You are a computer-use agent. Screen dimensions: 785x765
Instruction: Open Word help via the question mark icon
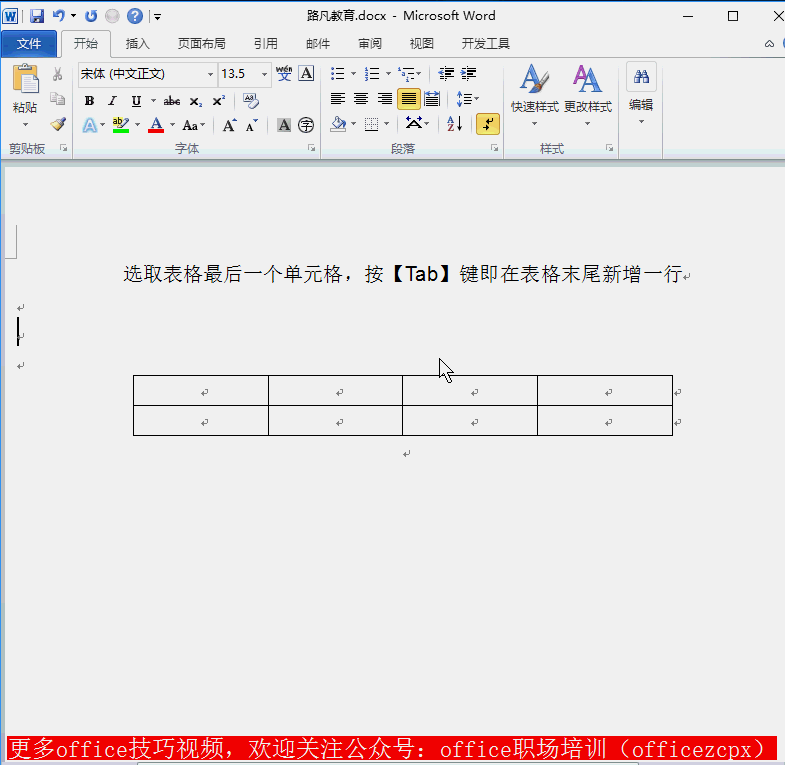point(135,16)
